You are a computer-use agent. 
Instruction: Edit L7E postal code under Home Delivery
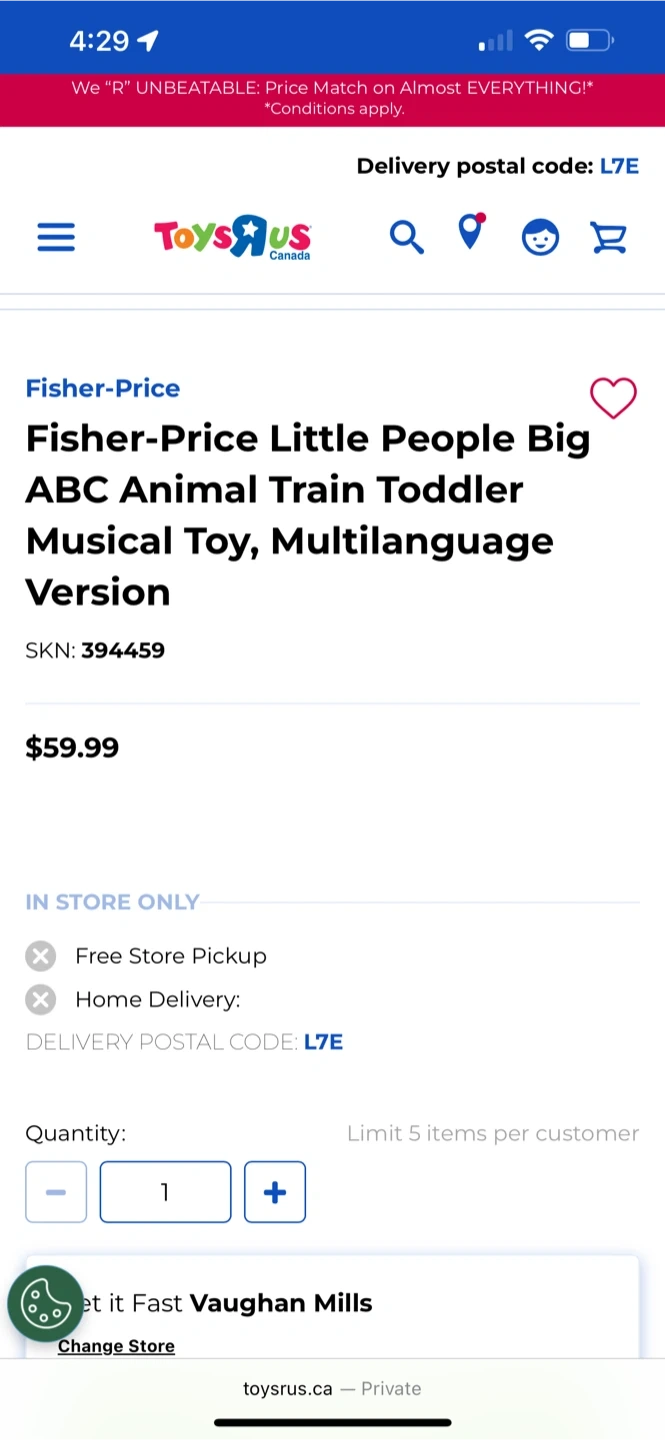pos(323,1042)
